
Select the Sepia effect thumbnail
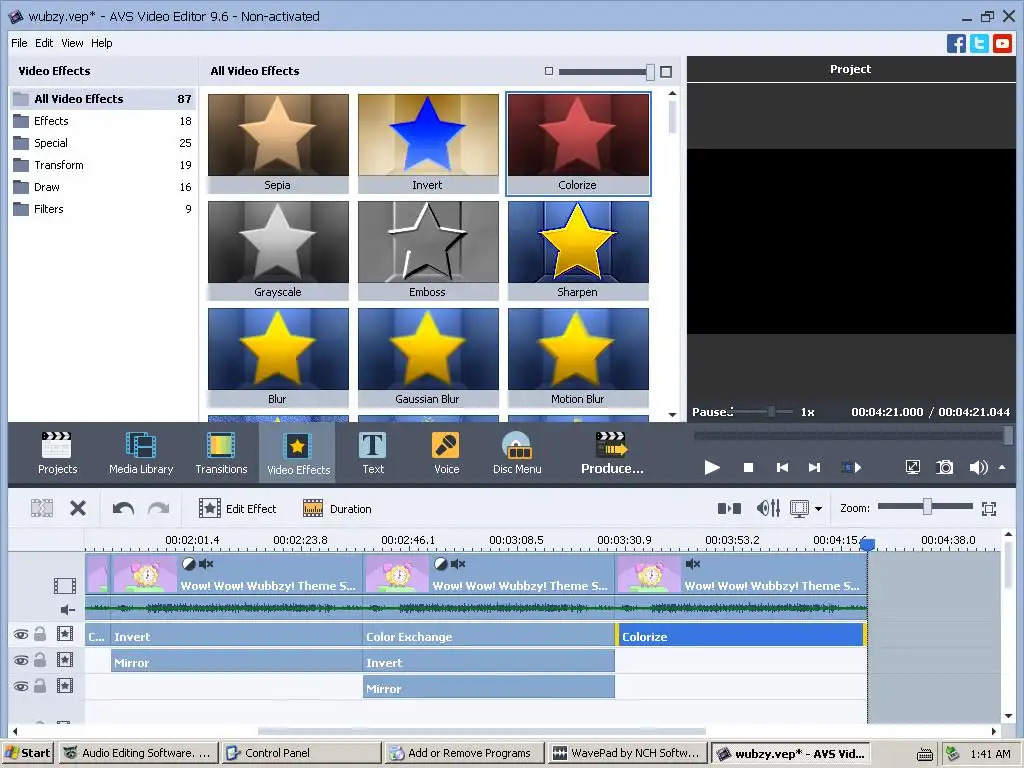tap(278, 143)
